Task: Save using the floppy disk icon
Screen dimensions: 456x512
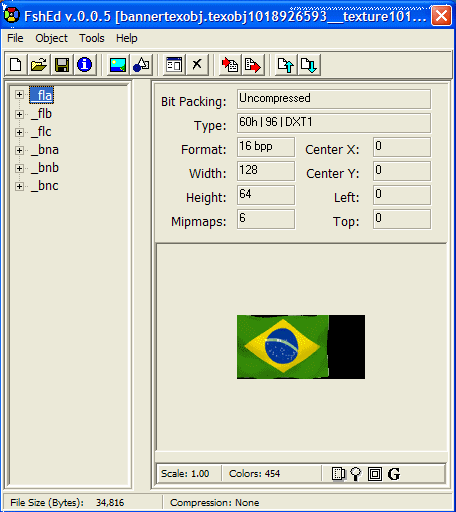Action: tap(62, 65)
